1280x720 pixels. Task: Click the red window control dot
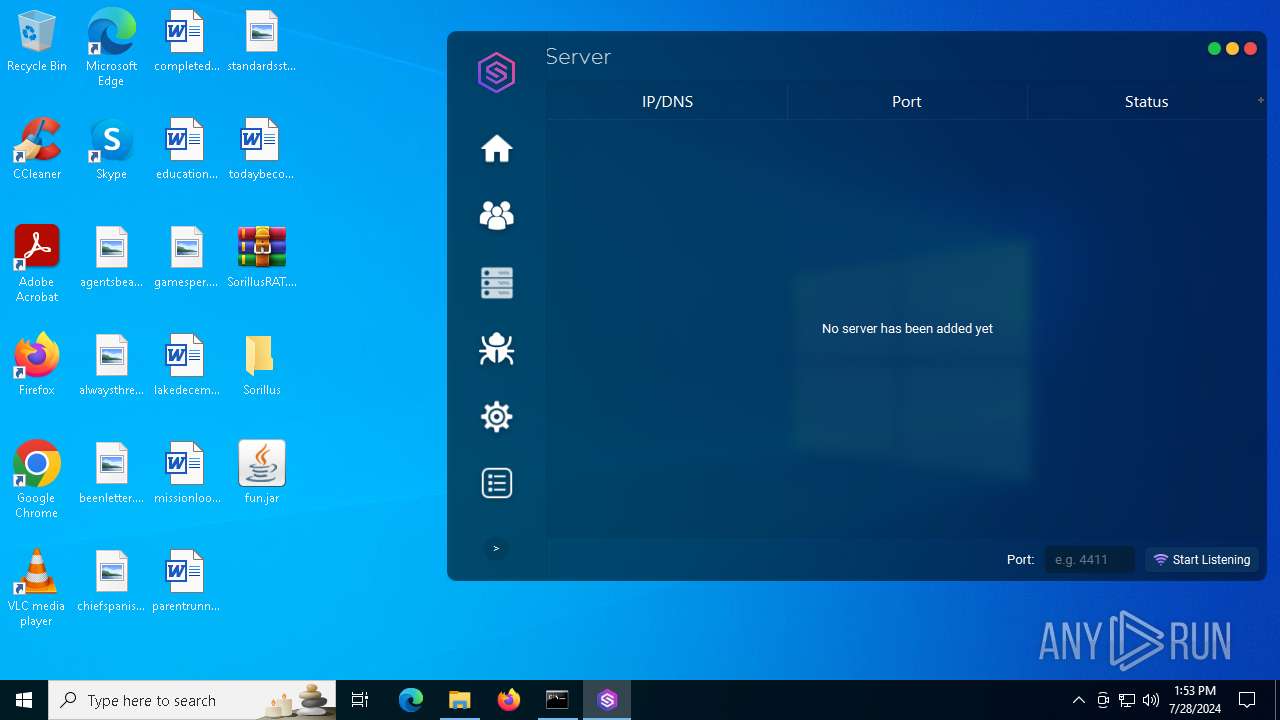click(1250, 49)
